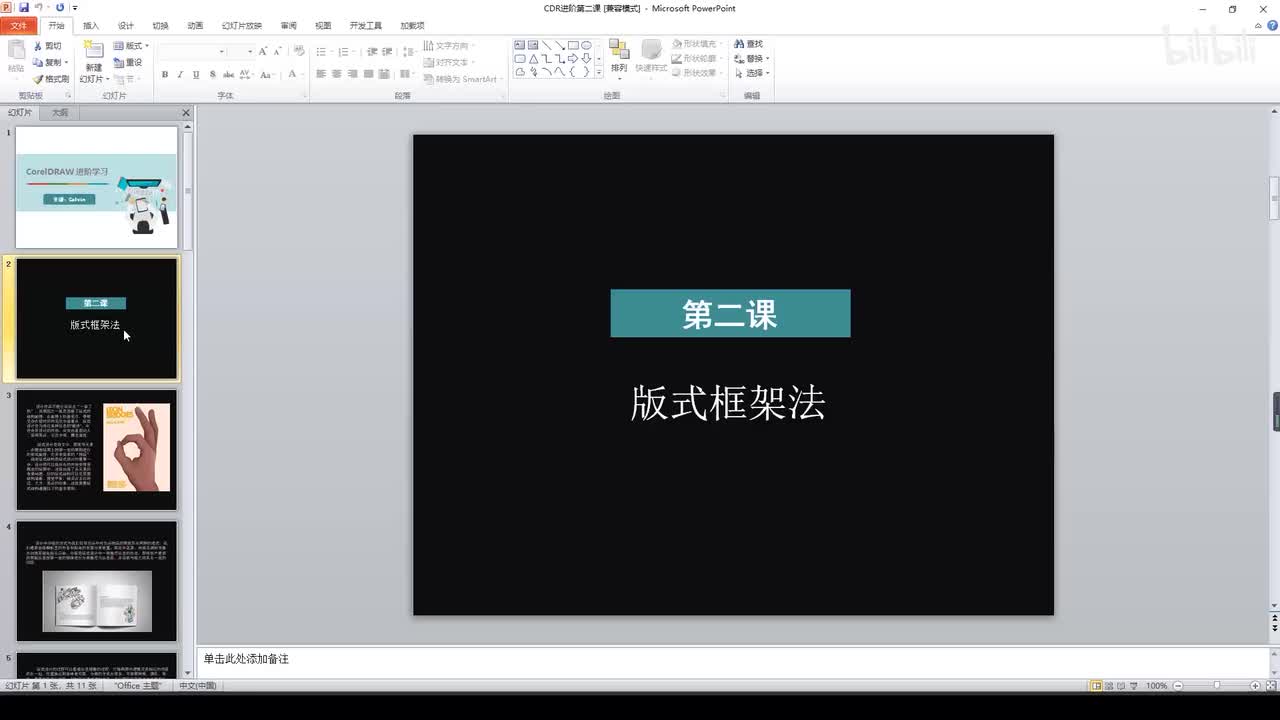Click the zoom in plus button

(x=1255, y=686)
